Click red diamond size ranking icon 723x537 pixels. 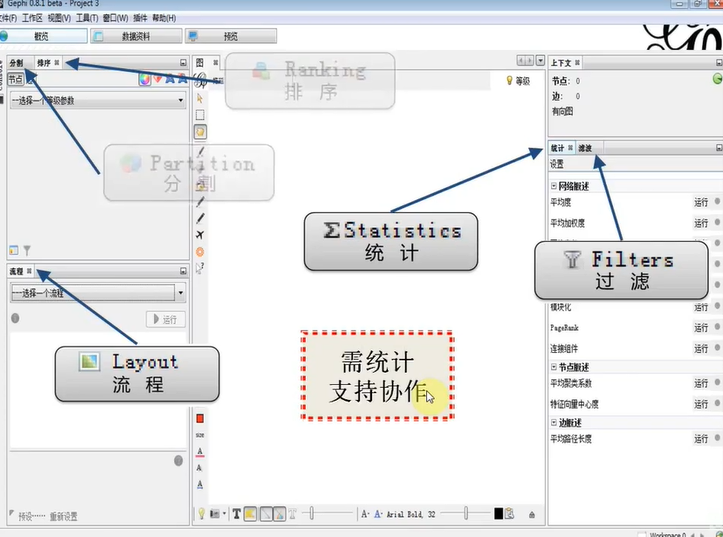click(158, 79)
